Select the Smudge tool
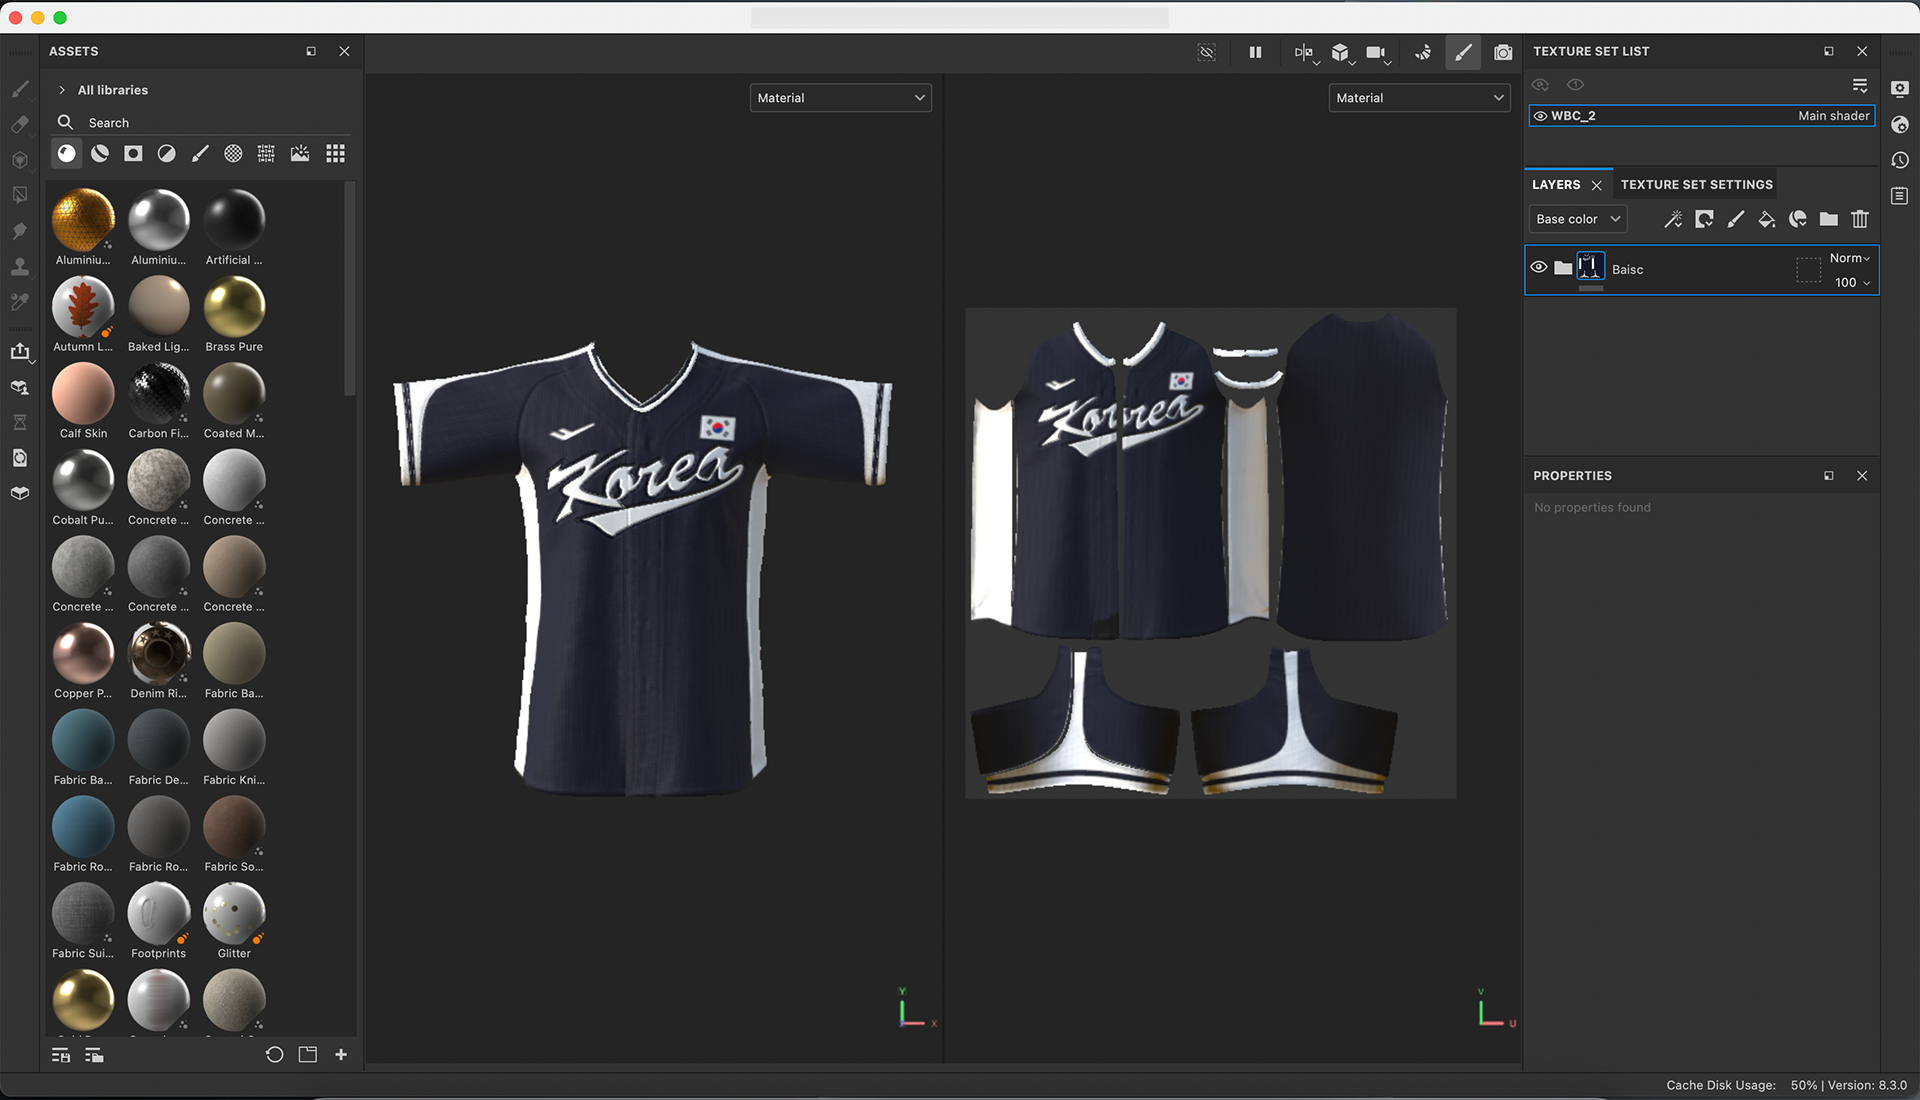Screen dimensions: 1920x1100 pos(20,231)
